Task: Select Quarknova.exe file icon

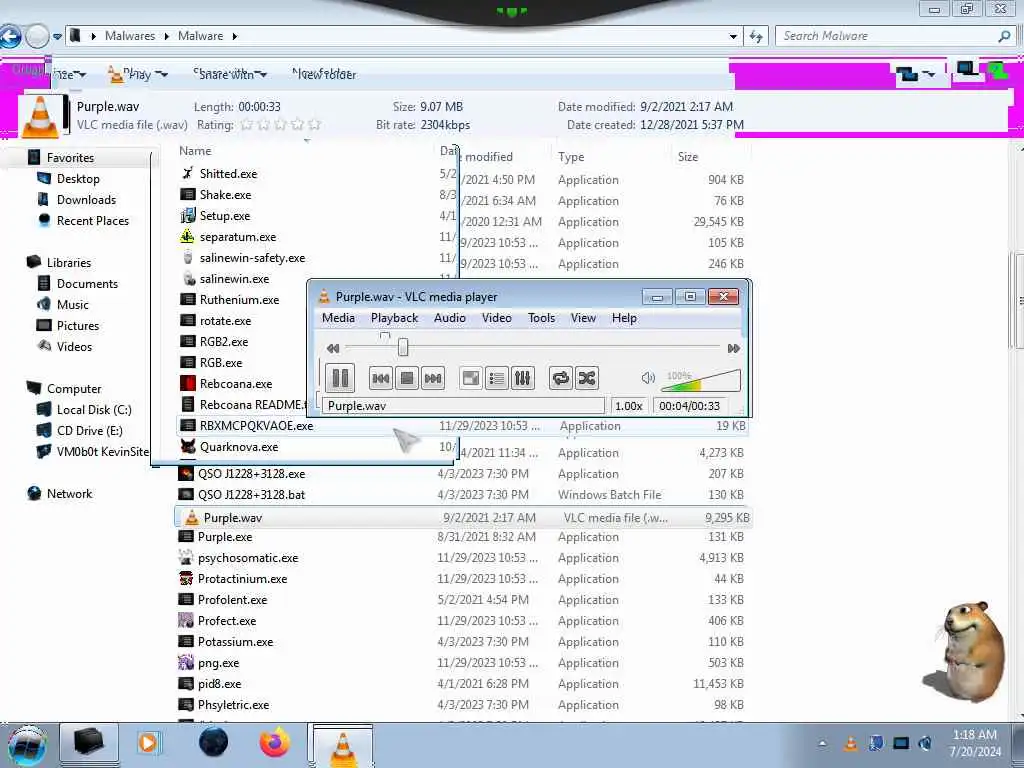Action: tap(187, 446)
